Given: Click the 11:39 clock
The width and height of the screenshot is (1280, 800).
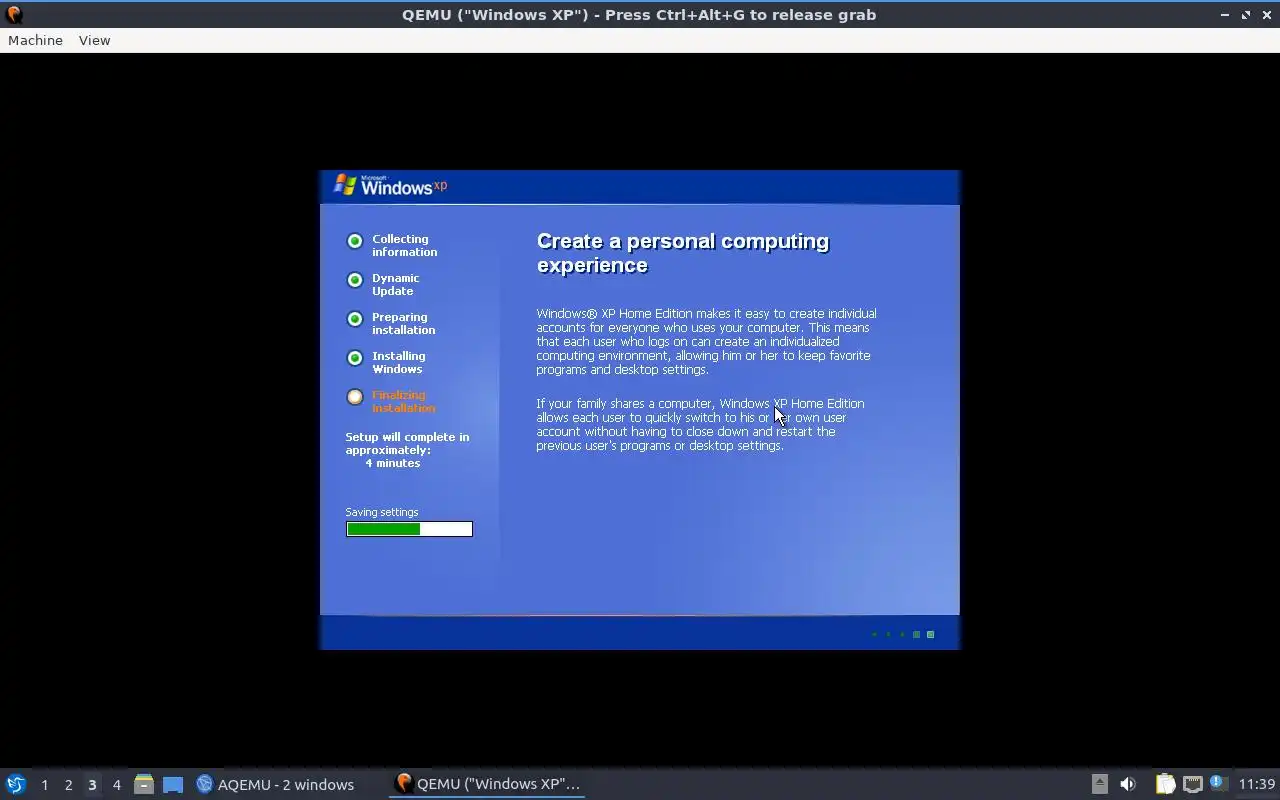Looking at the screenshot, I should click(x=1257, y=784).
